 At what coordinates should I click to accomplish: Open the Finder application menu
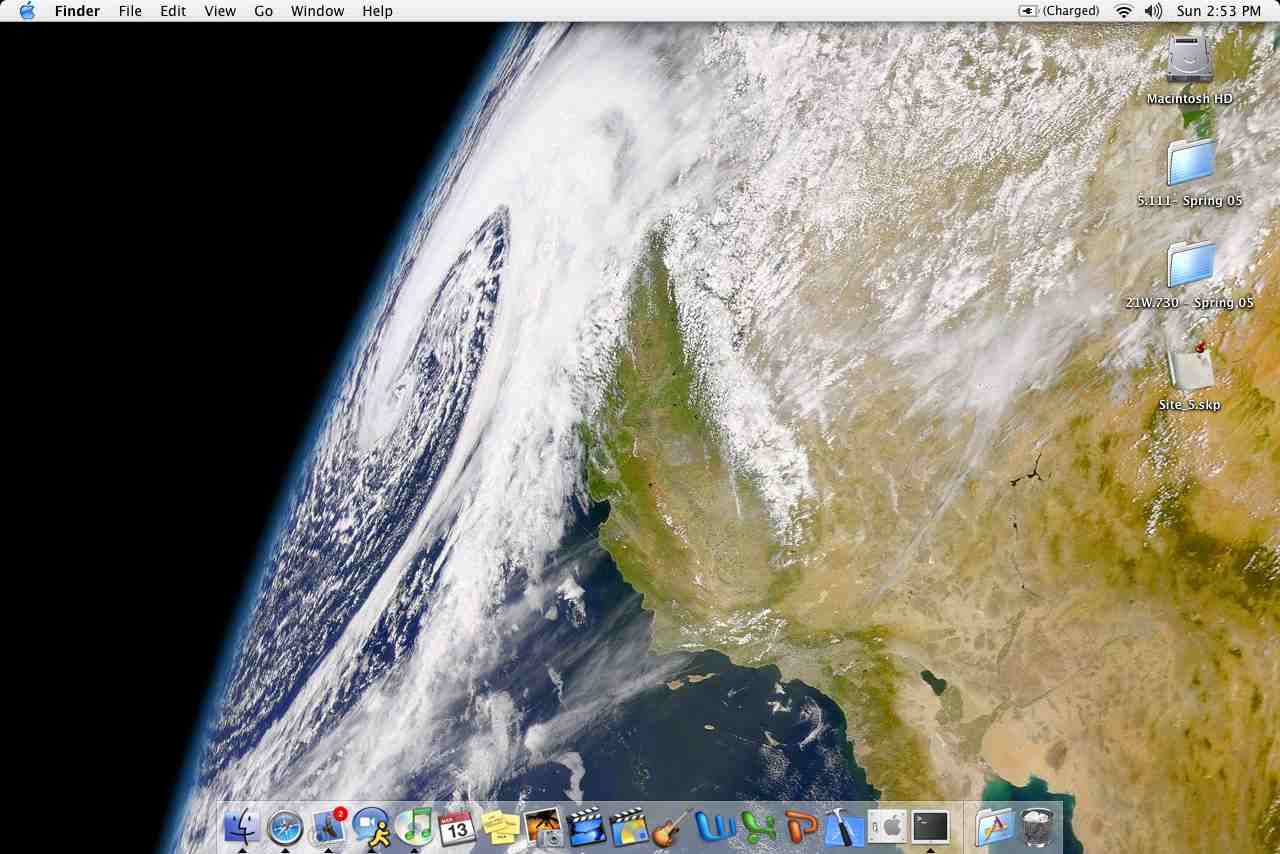click(77, 11)
